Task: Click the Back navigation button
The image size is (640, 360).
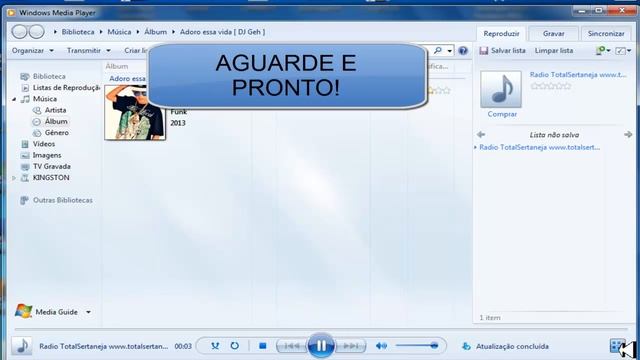Action: click(19, 32)
